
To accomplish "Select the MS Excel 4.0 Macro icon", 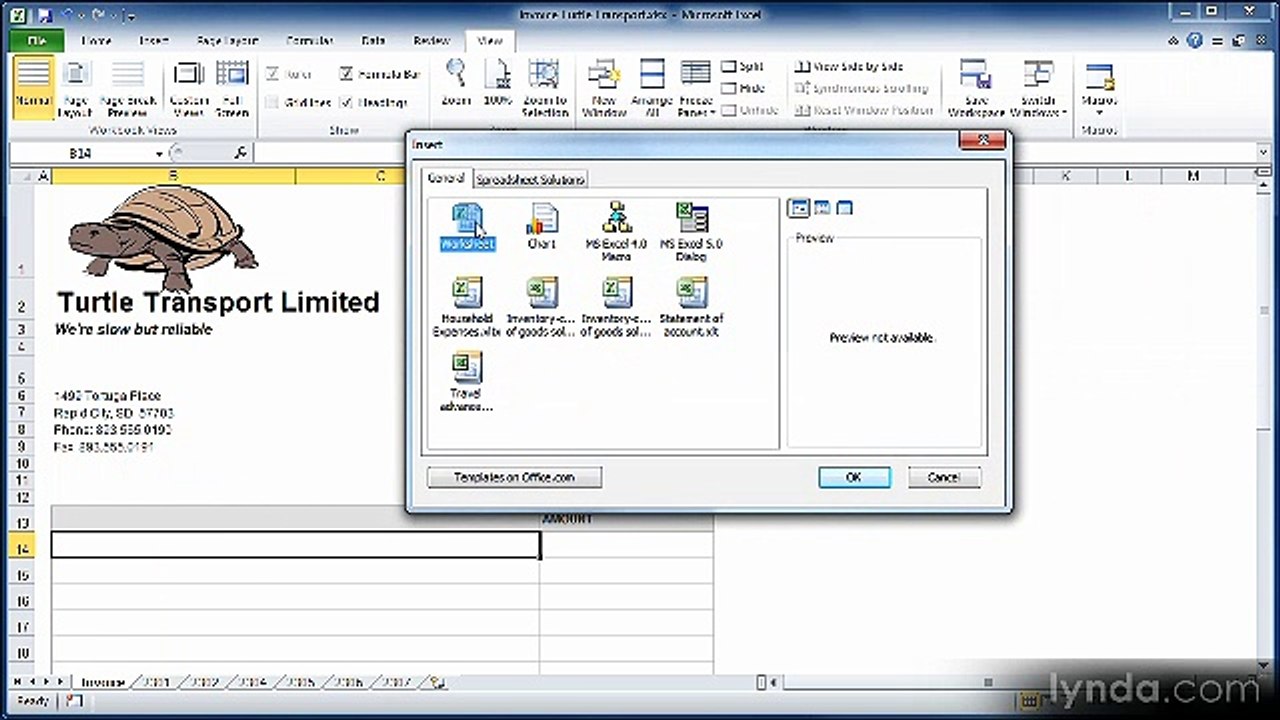I will coord(617,231).
